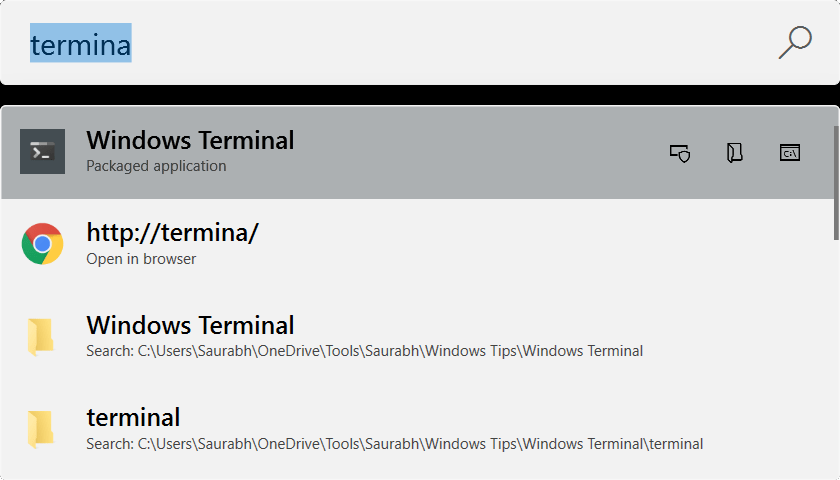The width and height of the screenshot is (840, 480).
Task: Click the Chrome browser icon
Action: tap(42, 244)
